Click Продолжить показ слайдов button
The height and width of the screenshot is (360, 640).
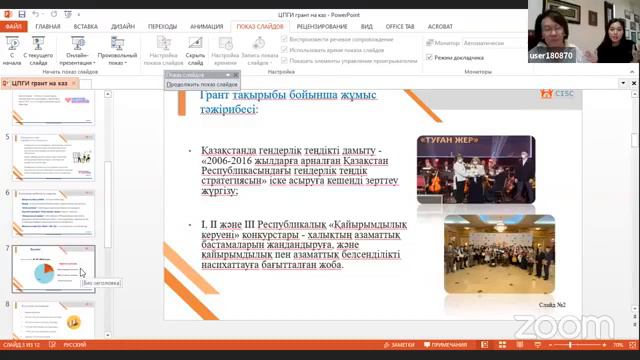202,84
